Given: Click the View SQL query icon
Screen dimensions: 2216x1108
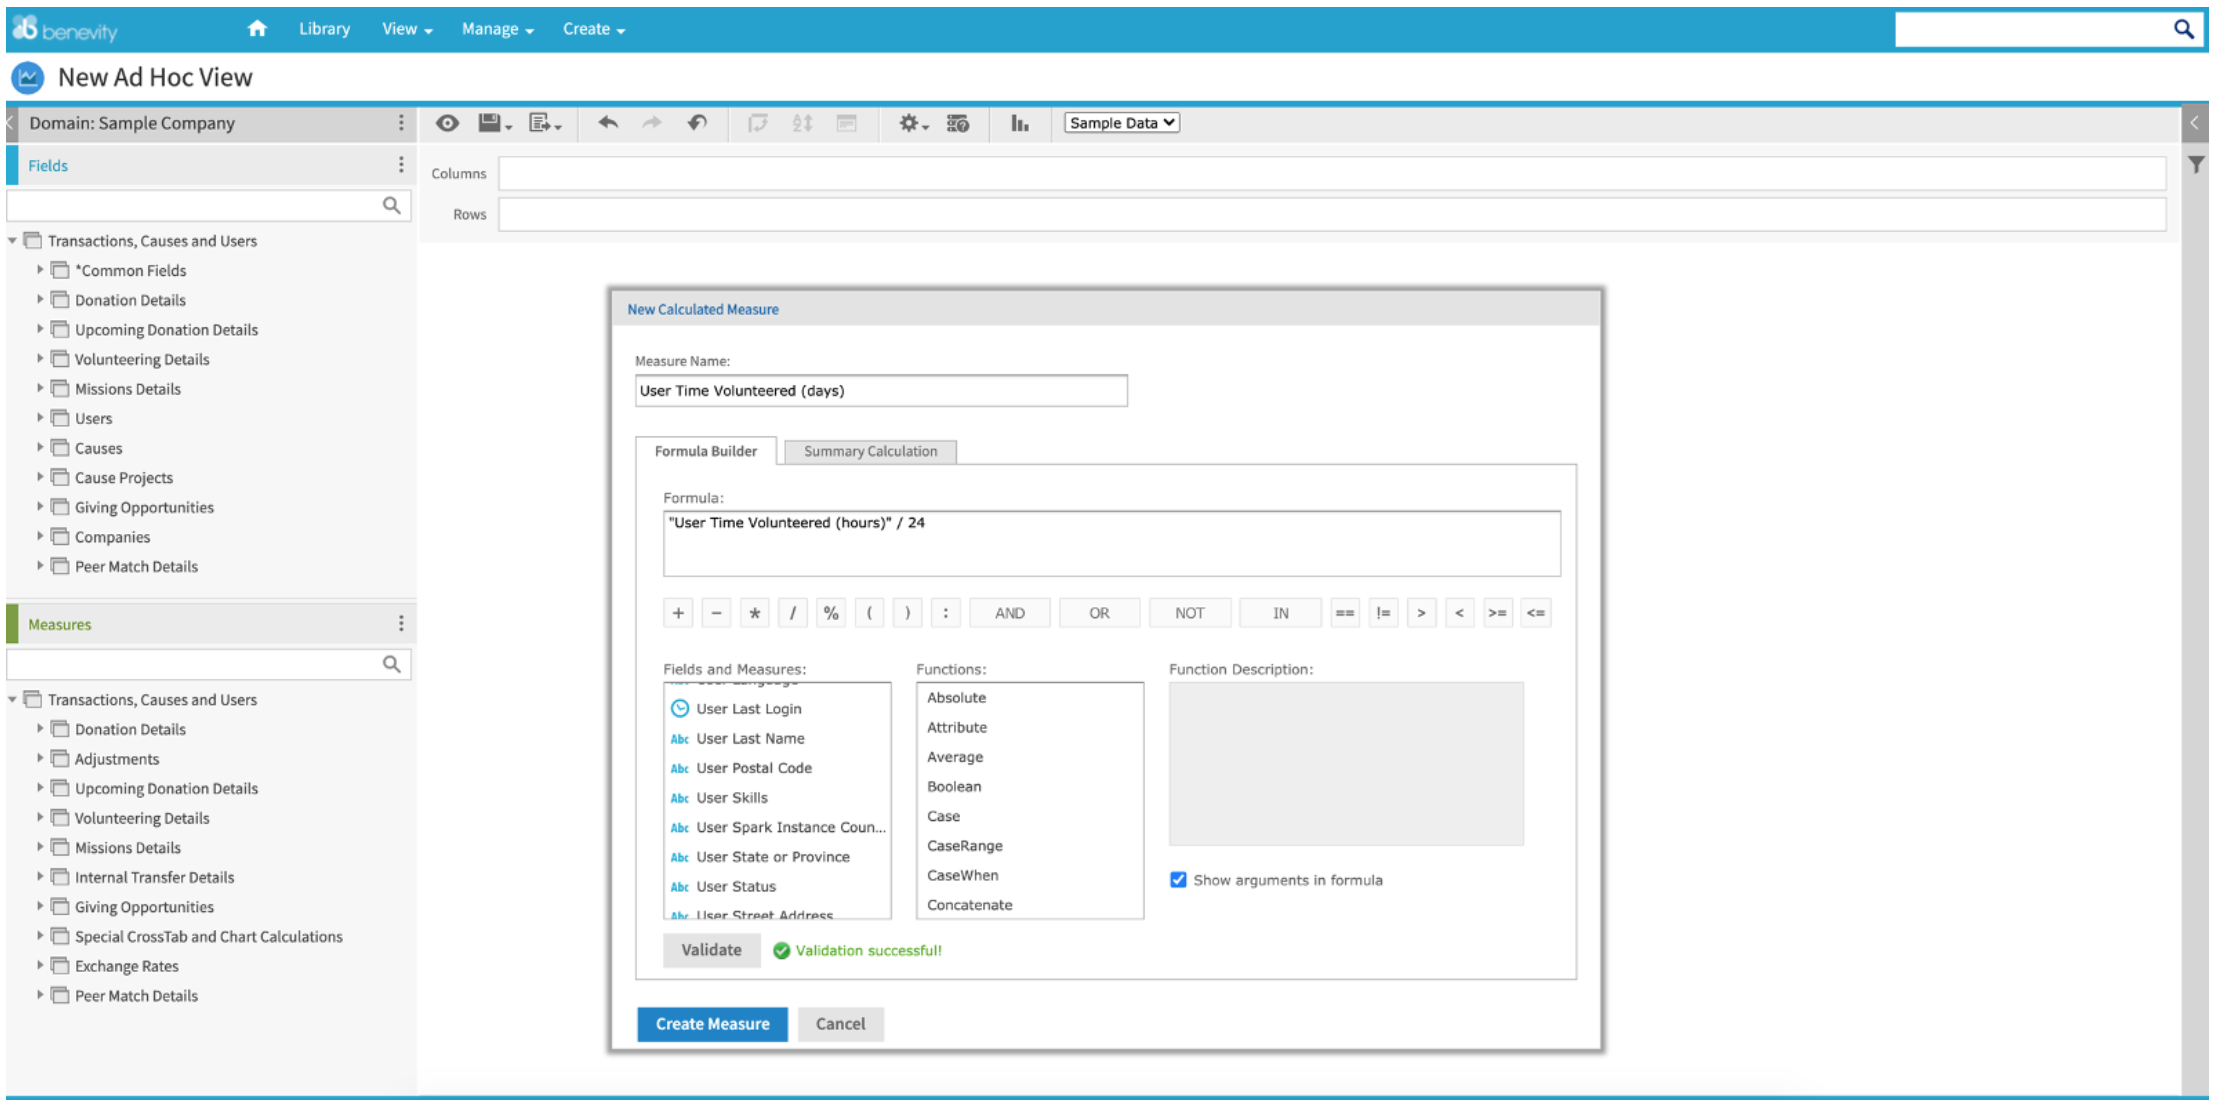Looking at the screenshot, I should point(958,123).
